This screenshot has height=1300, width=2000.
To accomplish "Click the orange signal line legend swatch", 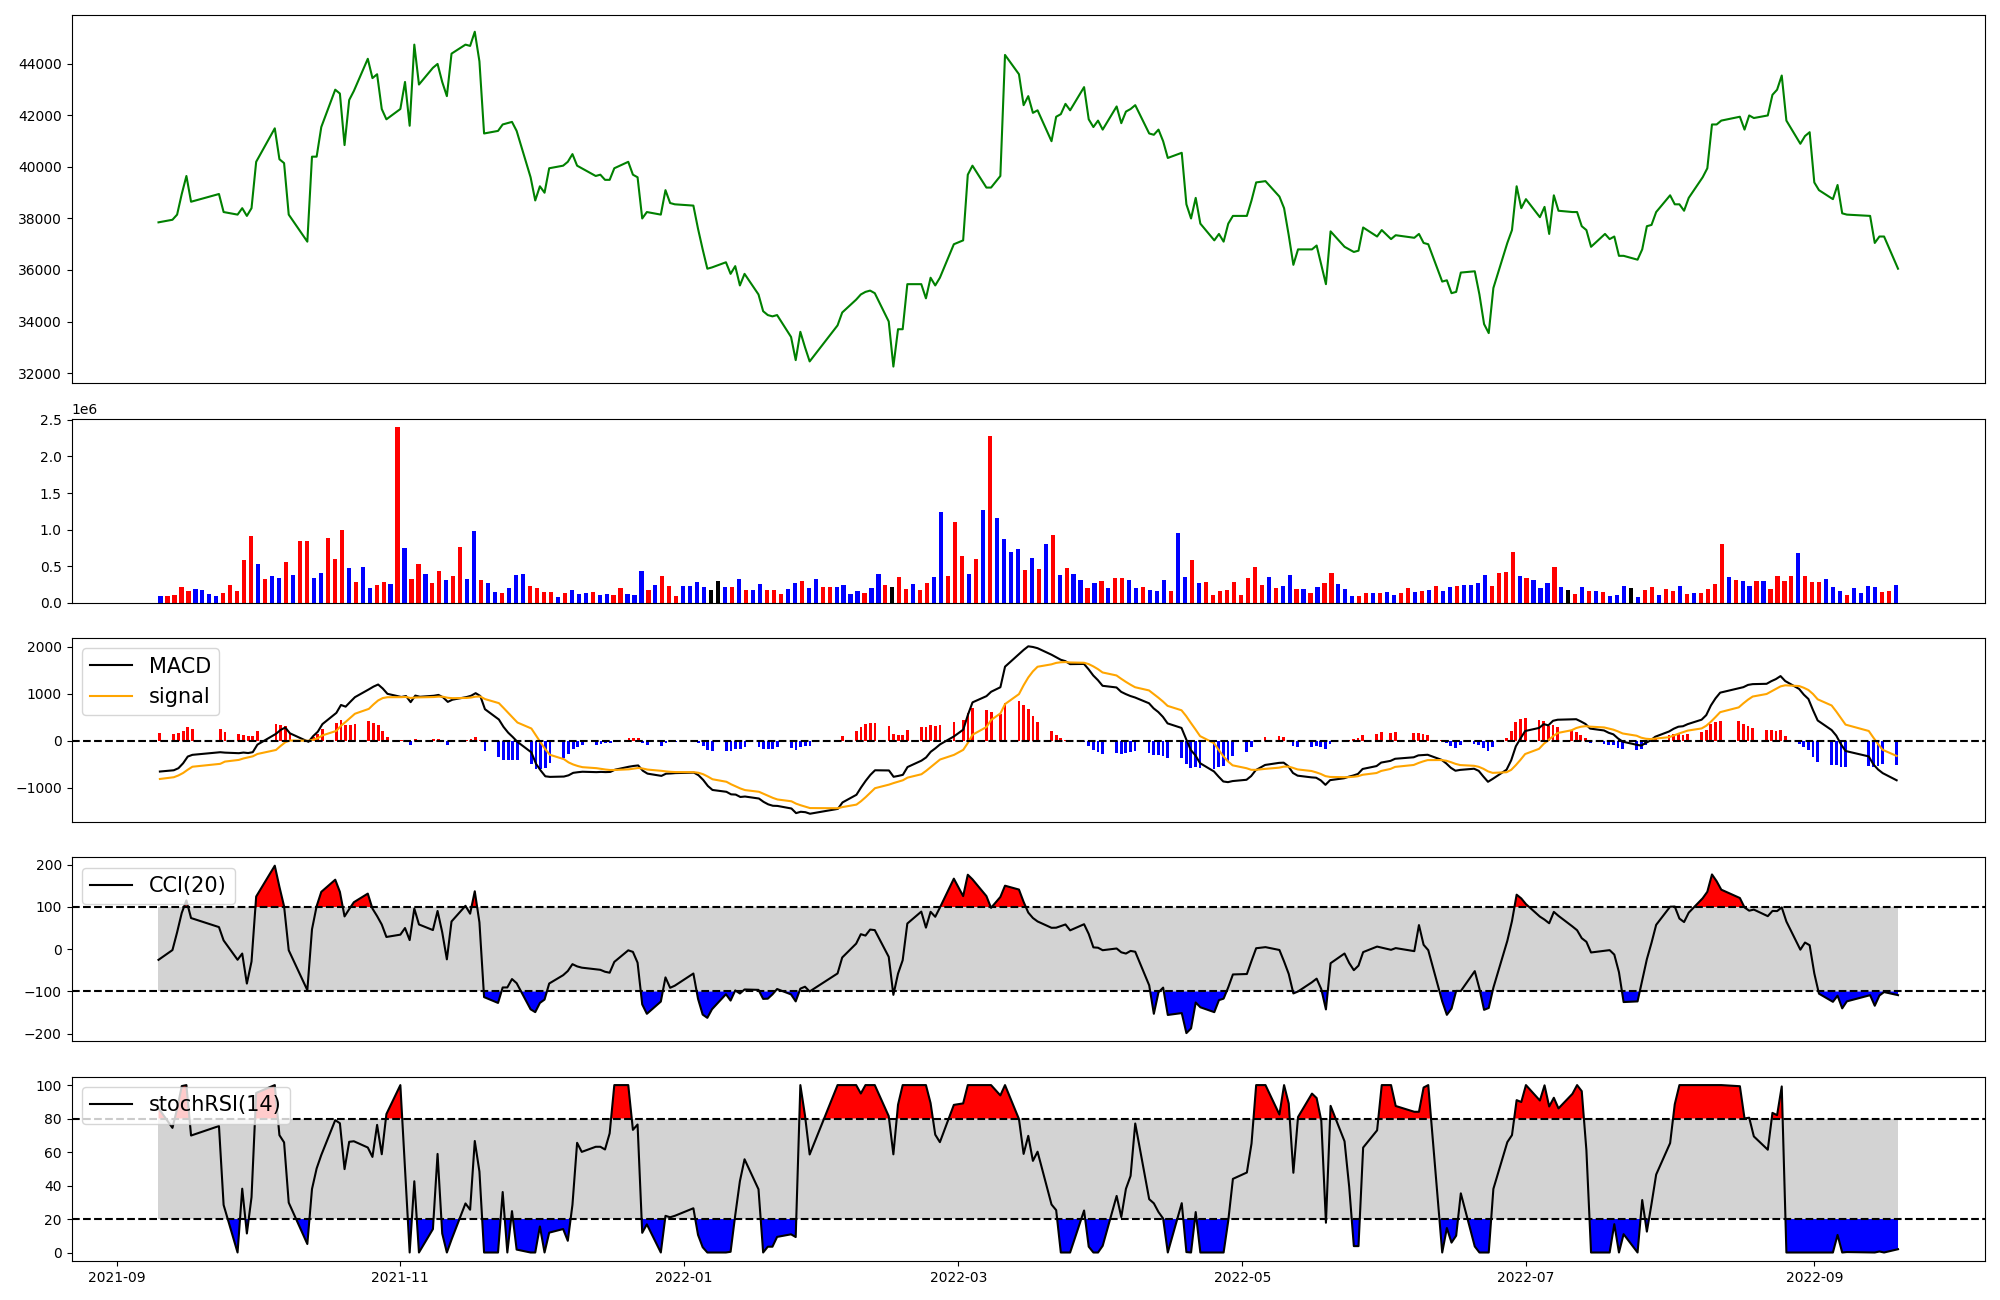I will point(110,696).
